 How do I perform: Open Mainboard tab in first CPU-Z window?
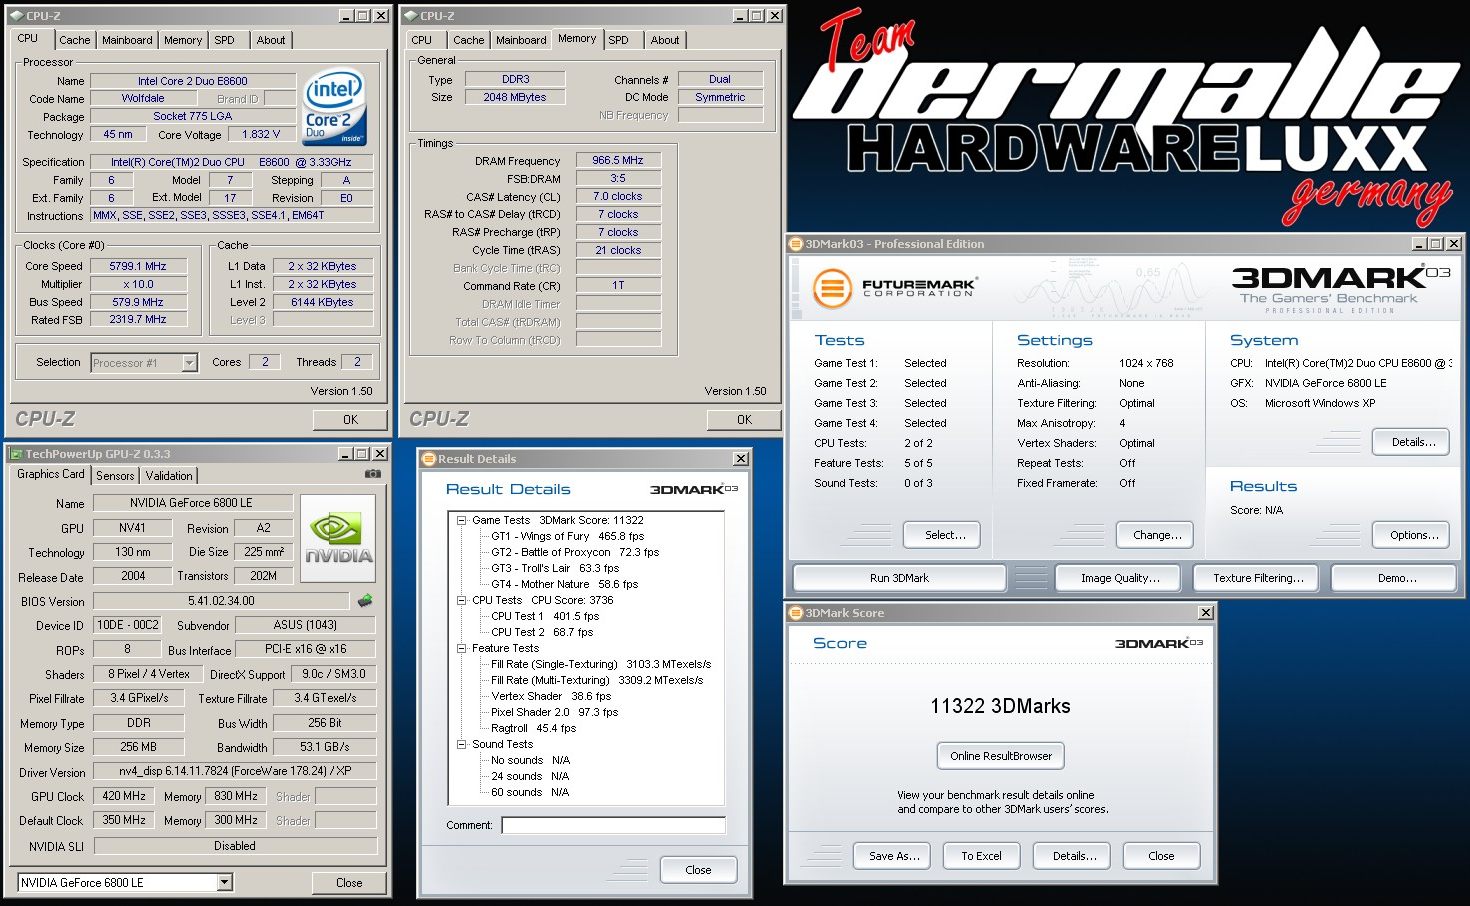(x=127, y=40)
